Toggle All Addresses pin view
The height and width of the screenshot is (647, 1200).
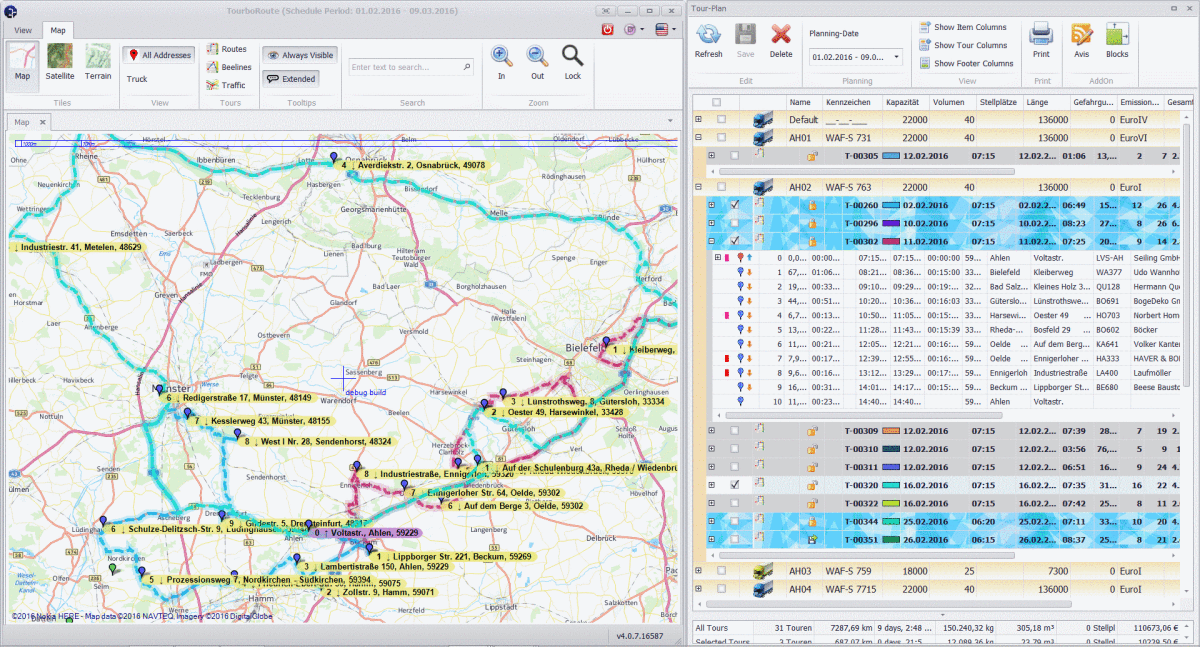(158, 55)
